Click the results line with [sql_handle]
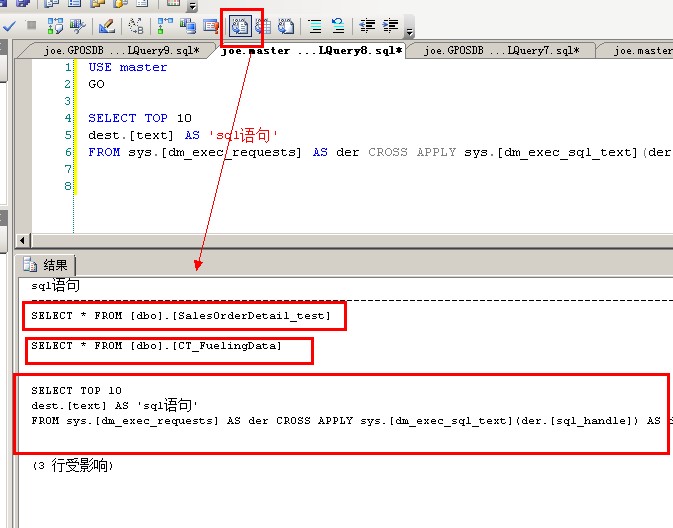 click(x=350, y=421)
